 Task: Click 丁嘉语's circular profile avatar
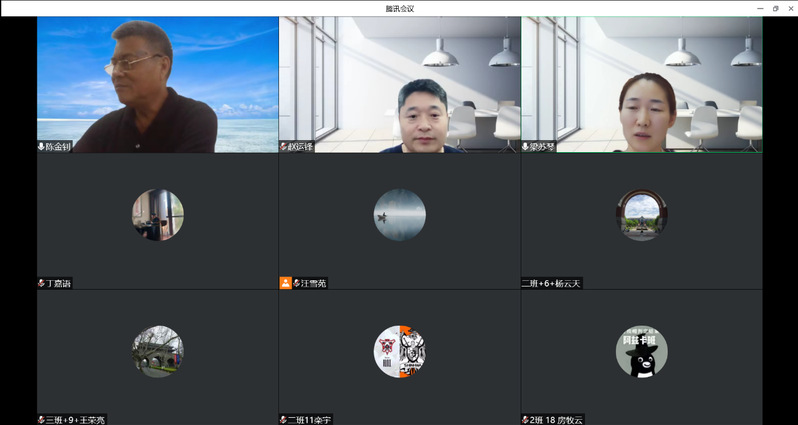pyautogui.click(x=157, y=215)
